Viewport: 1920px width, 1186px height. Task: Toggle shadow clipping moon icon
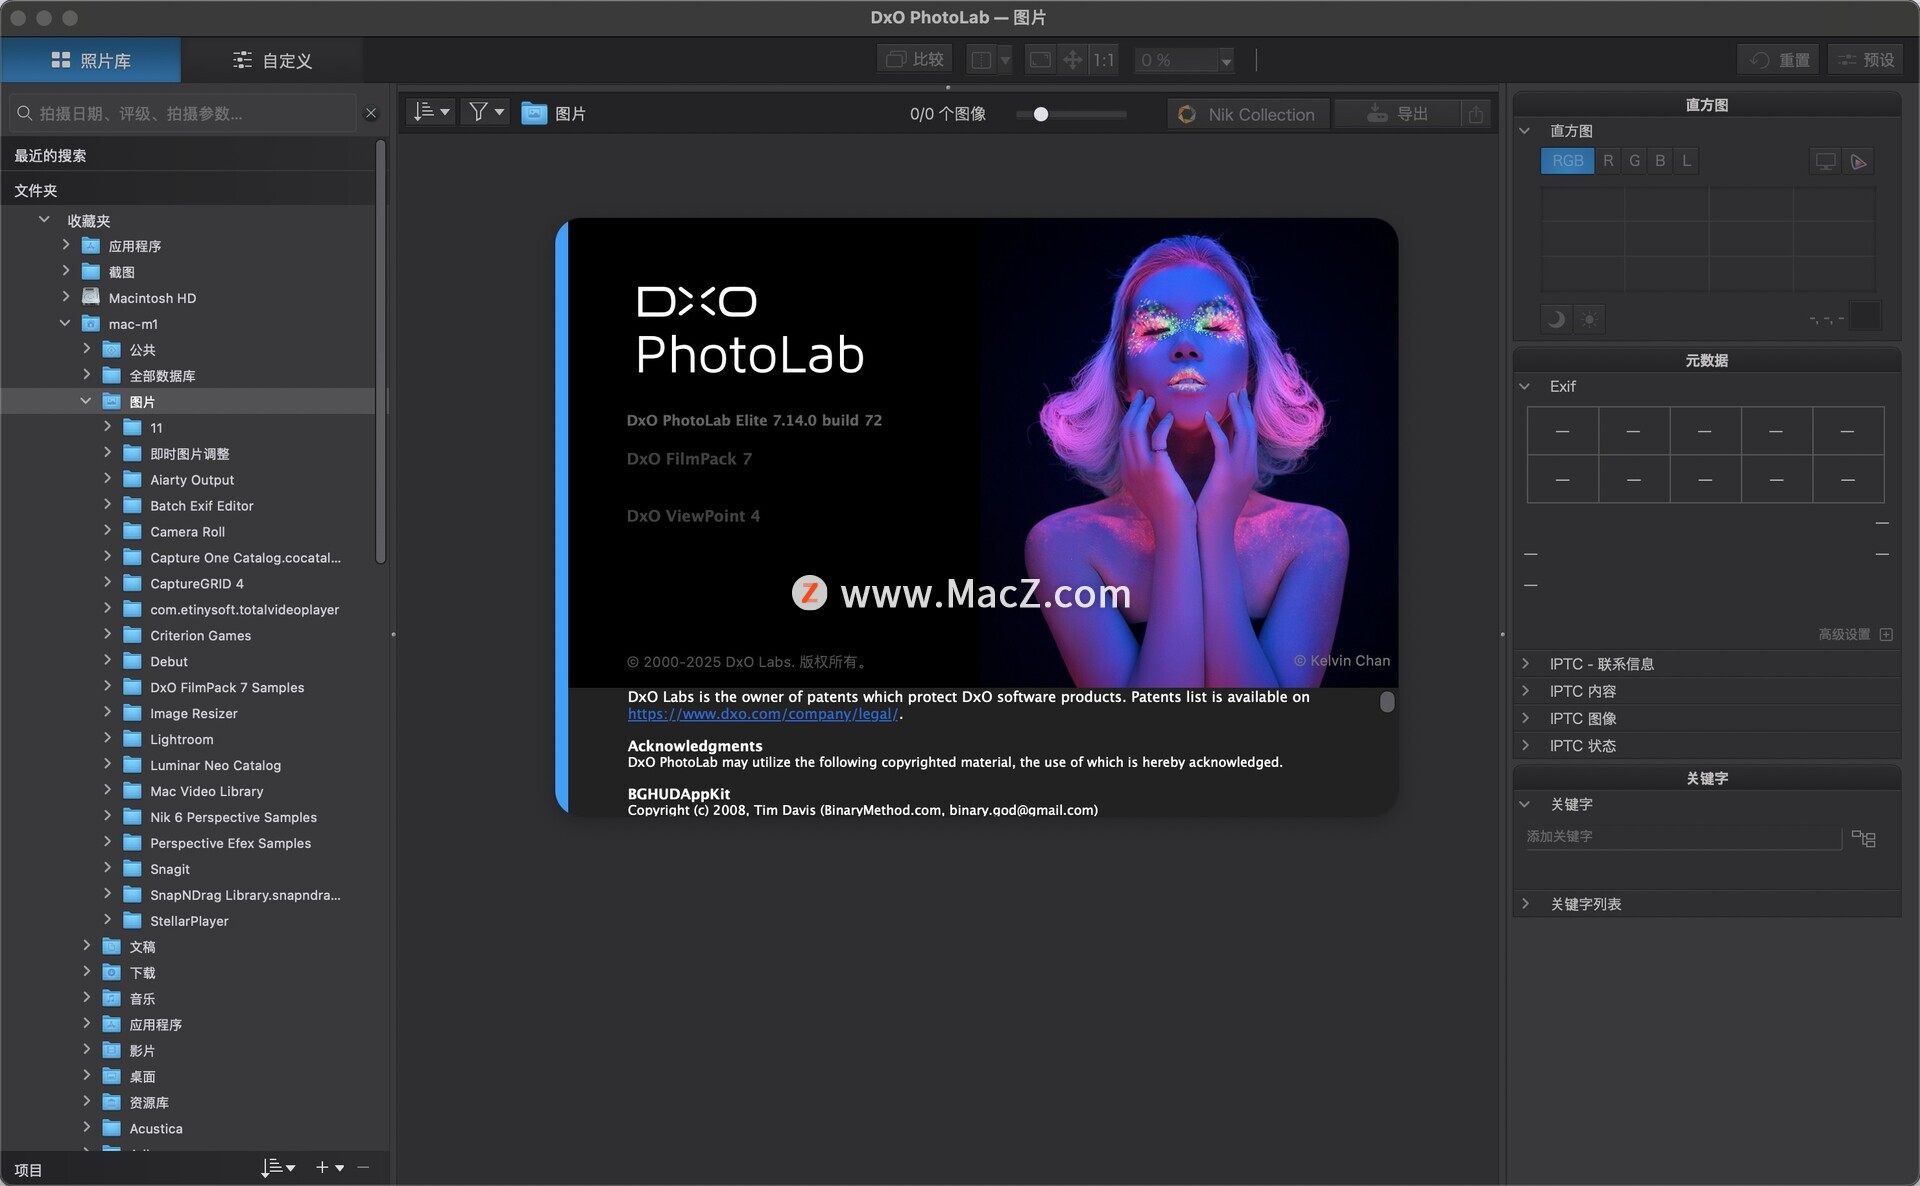[x=1556, y=319]
